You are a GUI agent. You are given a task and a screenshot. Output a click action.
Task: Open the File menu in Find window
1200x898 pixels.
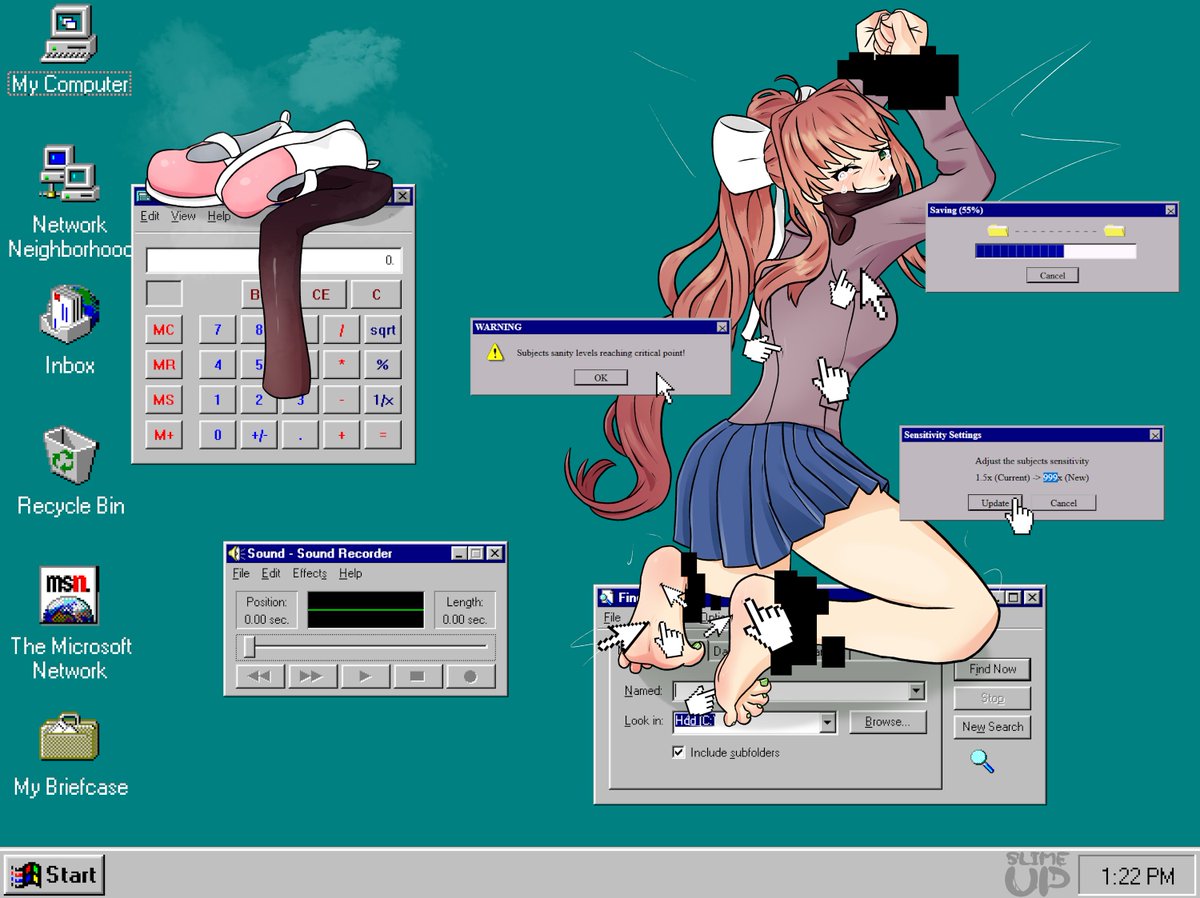(611, 618)
